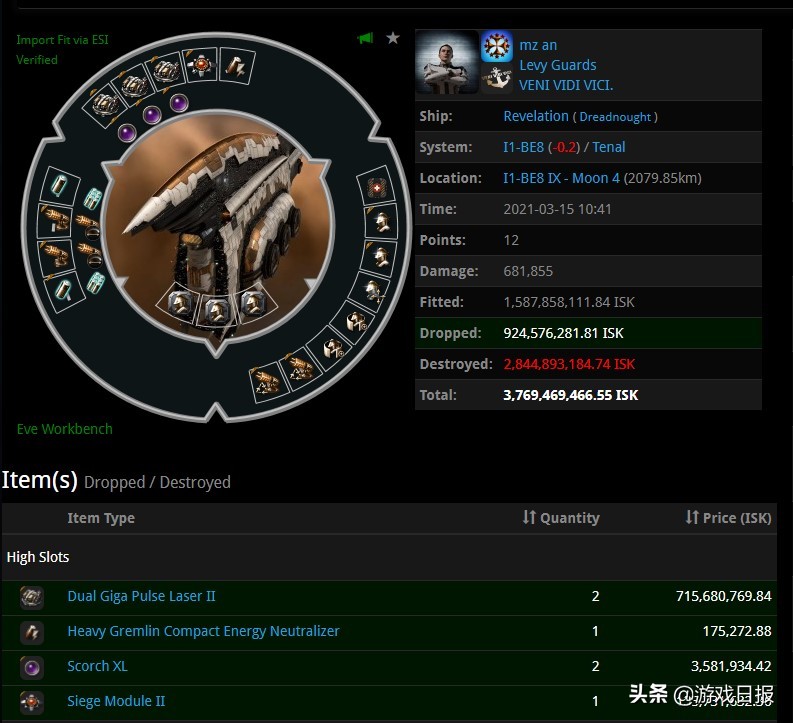Screen dimensions: 793x723
Task: Click the center rig icon below the ship image
Action: point(216,310)
